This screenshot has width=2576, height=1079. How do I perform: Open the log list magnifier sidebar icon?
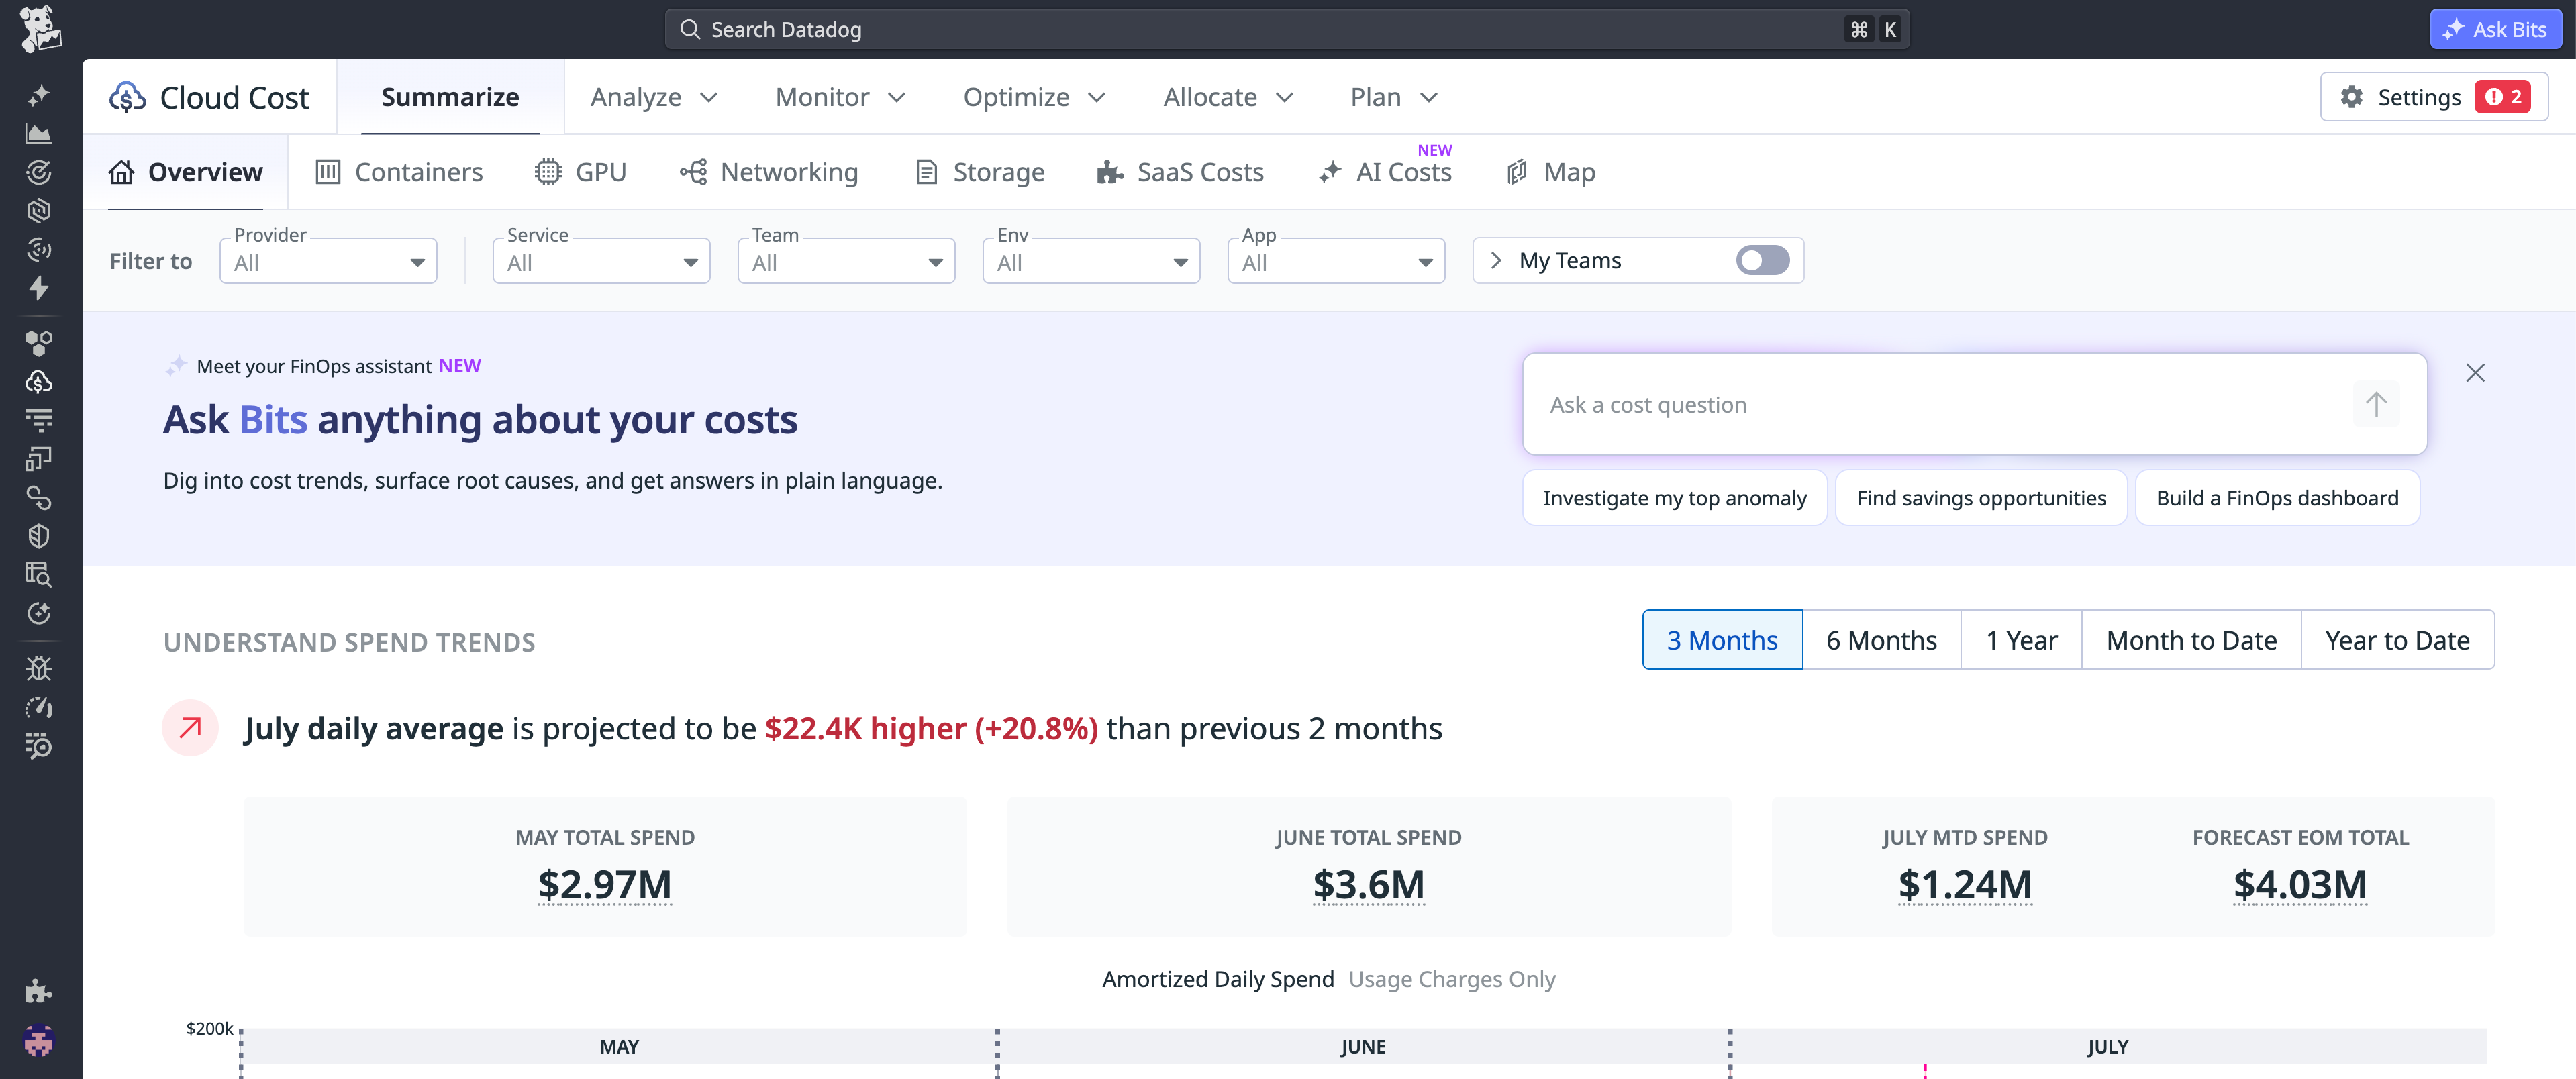pyautogui.click(x=39, y=746)
